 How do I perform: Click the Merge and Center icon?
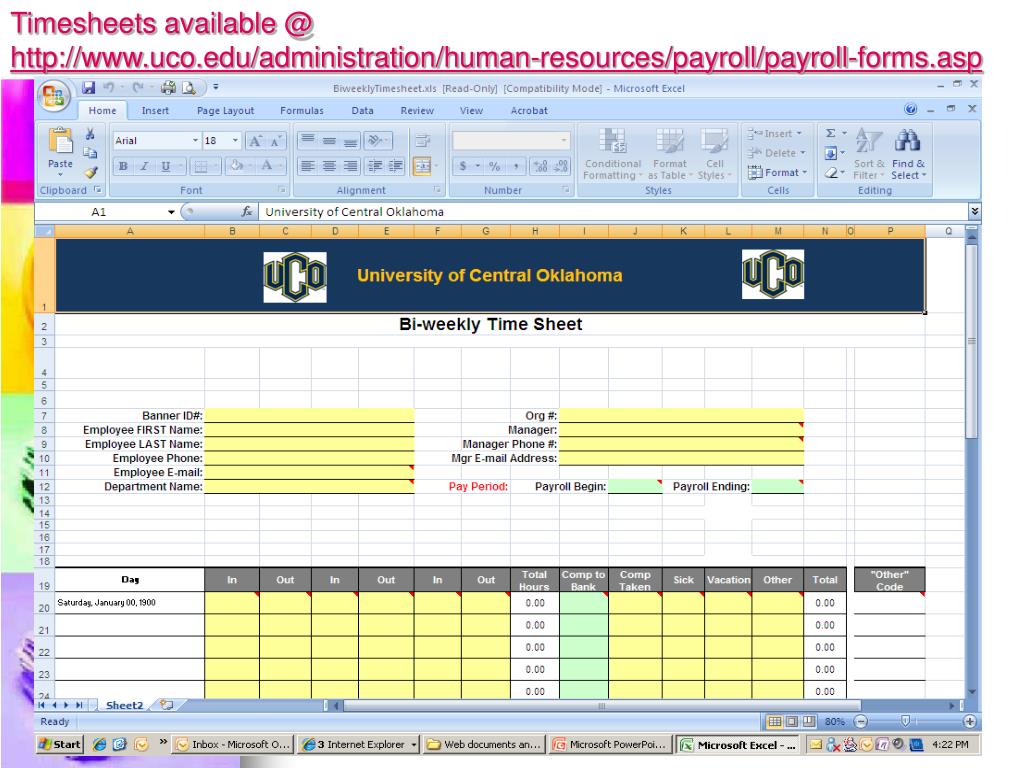coord(422,167)
